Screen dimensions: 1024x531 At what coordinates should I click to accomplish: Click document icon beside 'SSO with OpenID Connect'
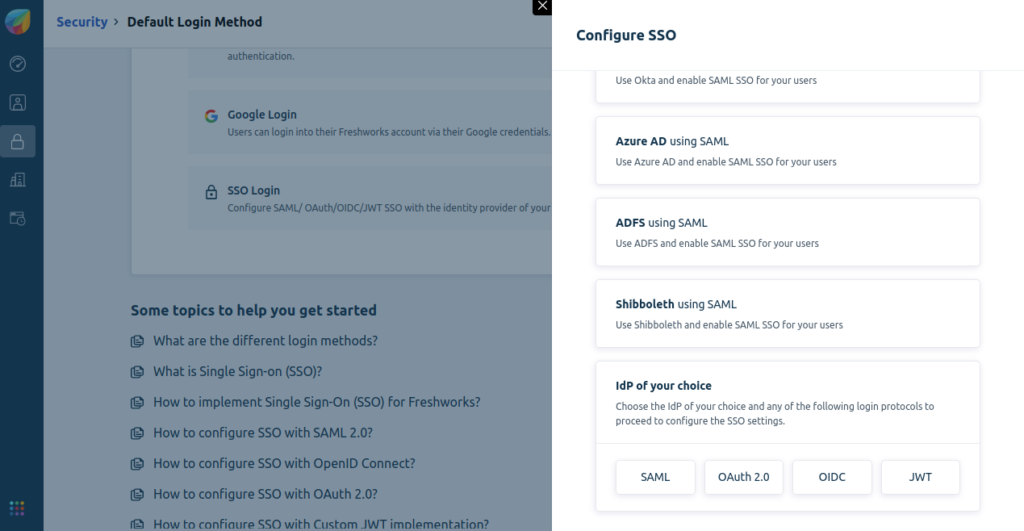pos(137,464)
